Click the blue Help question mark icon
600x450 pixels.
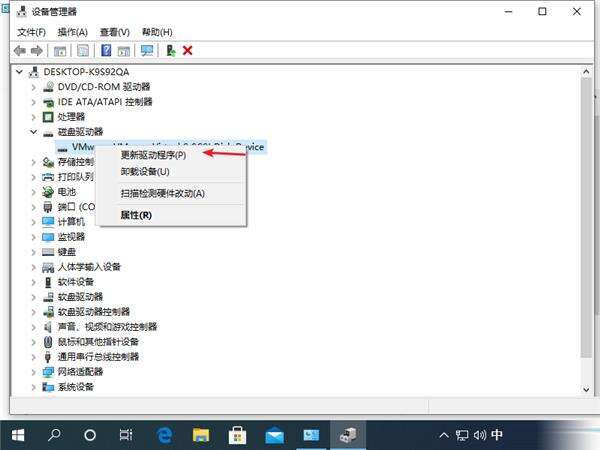pyautogui.click(x=106, y=51)
